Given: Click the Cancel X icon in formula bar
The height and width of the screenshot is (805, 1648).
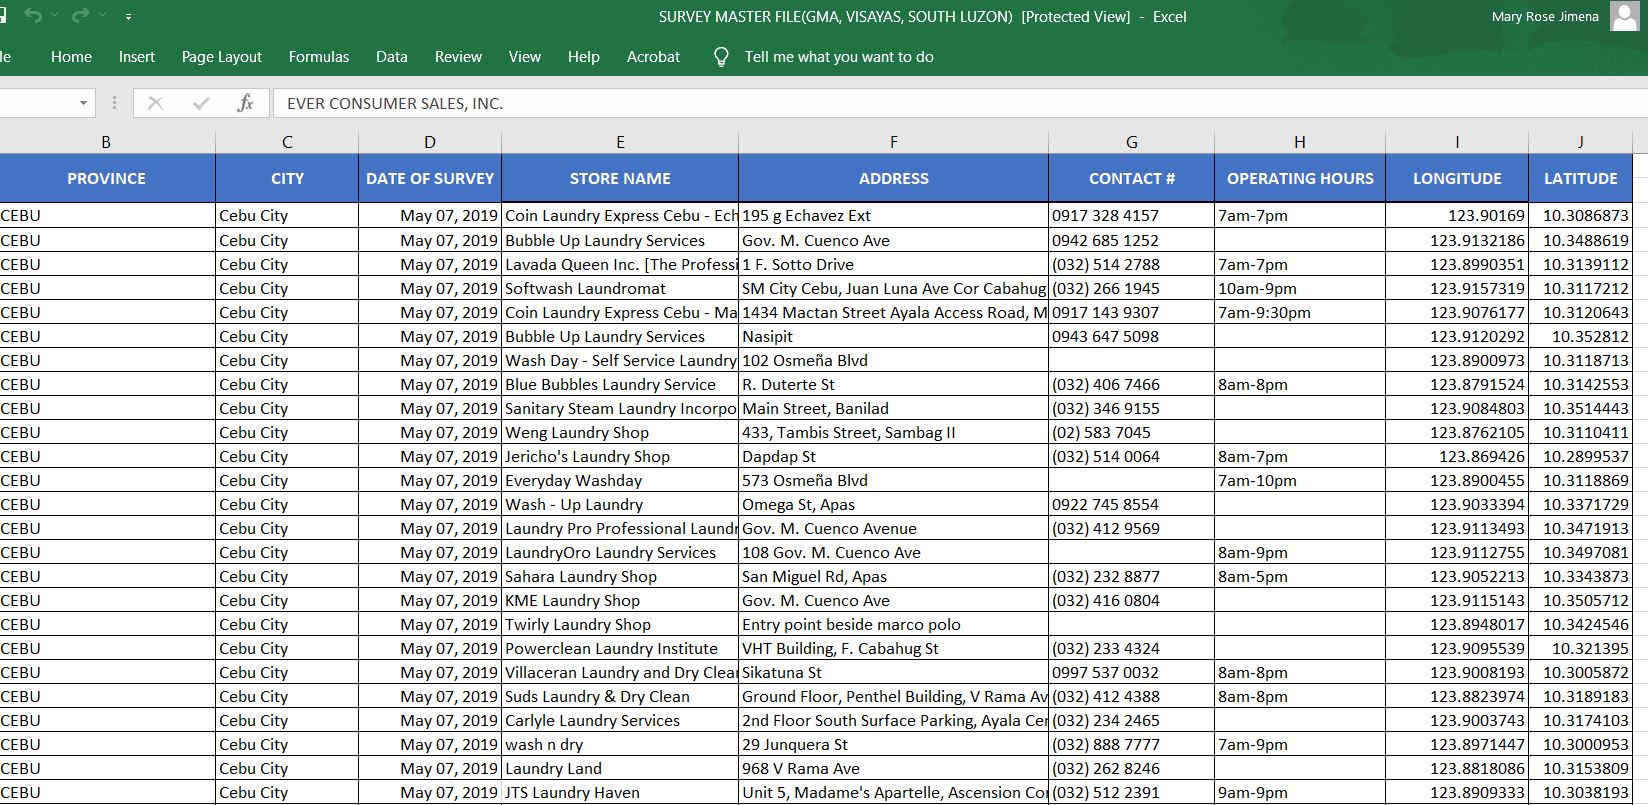Looking at the screenshot, I should (155, 103).
